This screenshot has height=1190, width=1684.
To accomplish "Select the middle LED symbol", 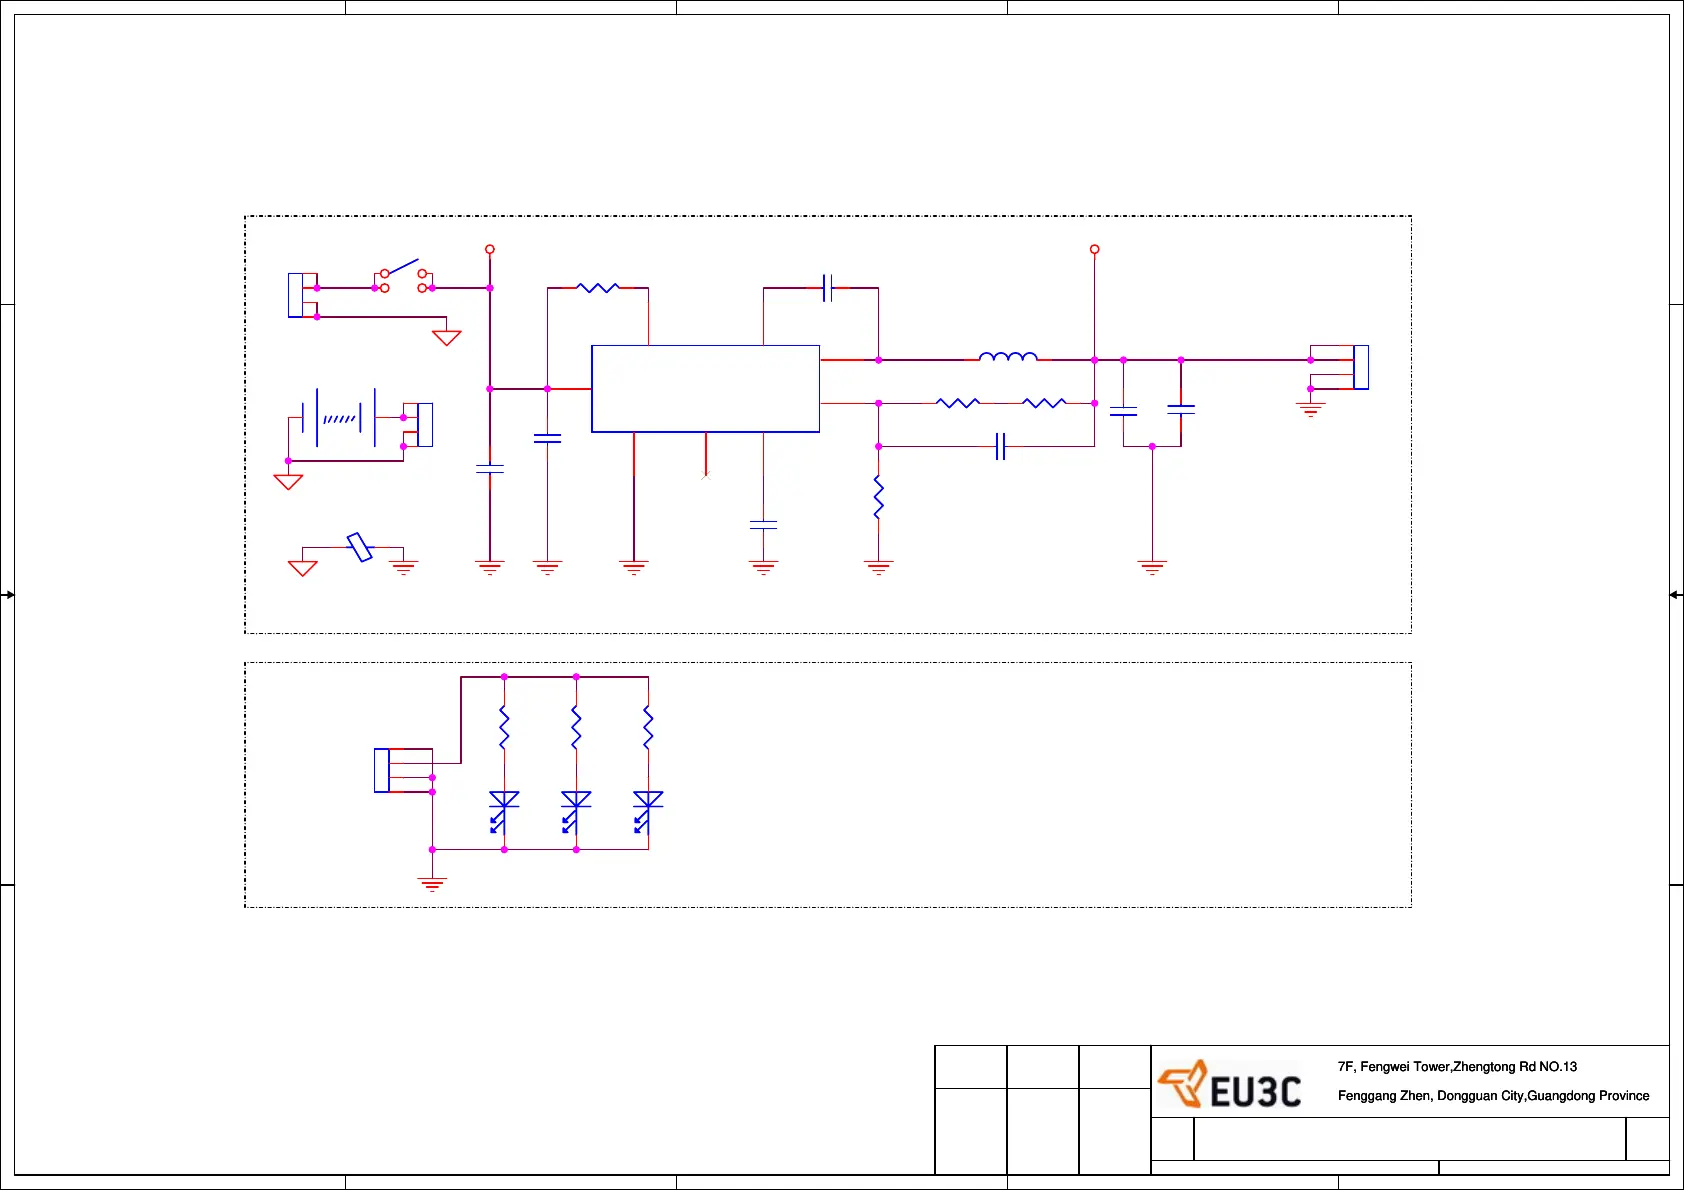I will tap(576, 812).
